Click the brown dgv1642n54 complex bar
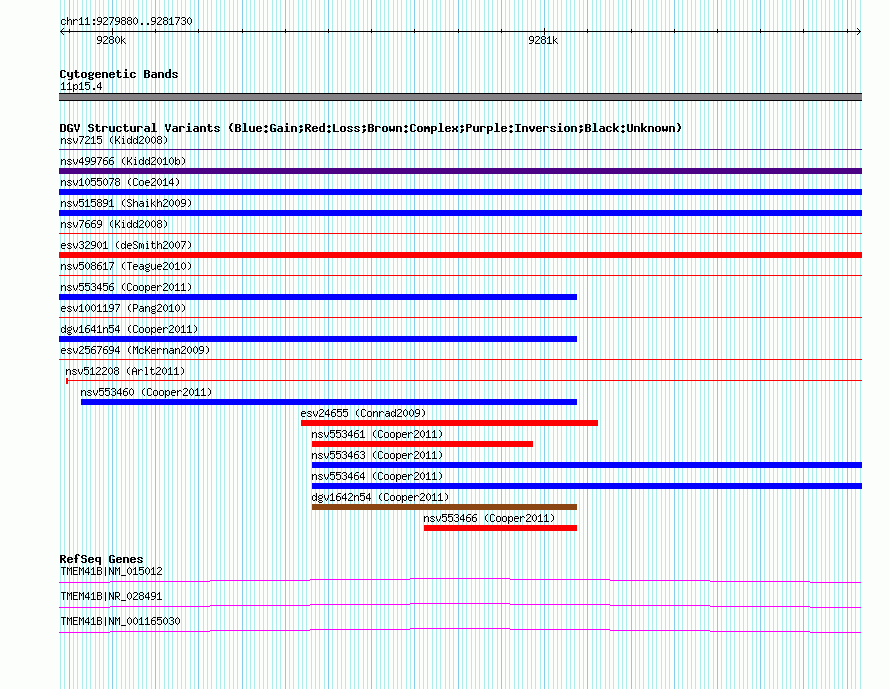The image size is (890, 689). click(x=444, y=507)
